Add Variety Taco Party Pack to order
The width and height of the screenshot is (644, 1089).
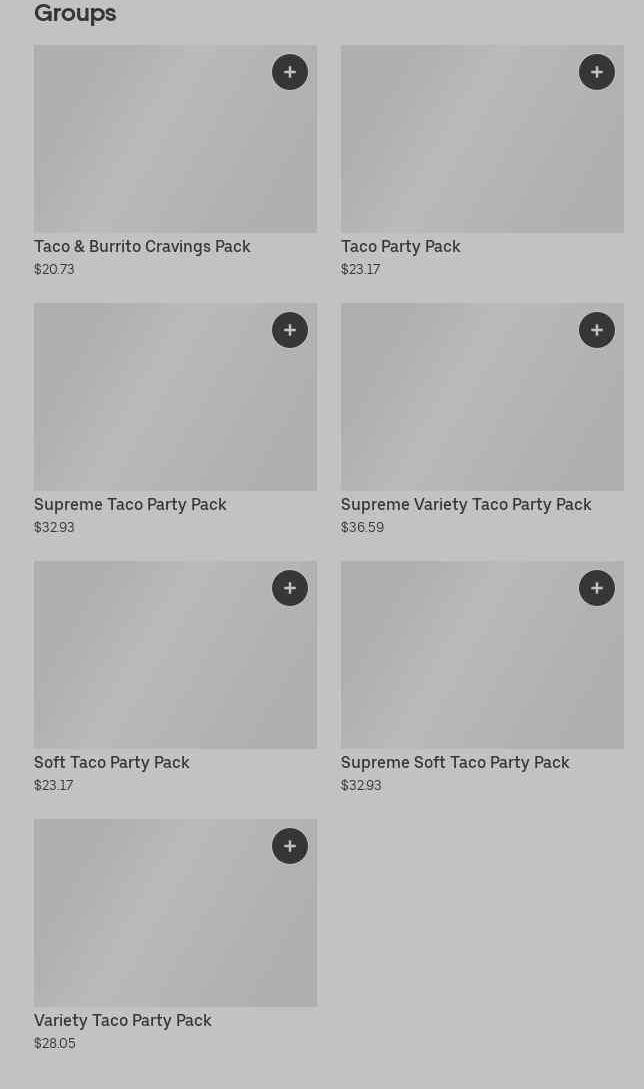coord(290,846)
